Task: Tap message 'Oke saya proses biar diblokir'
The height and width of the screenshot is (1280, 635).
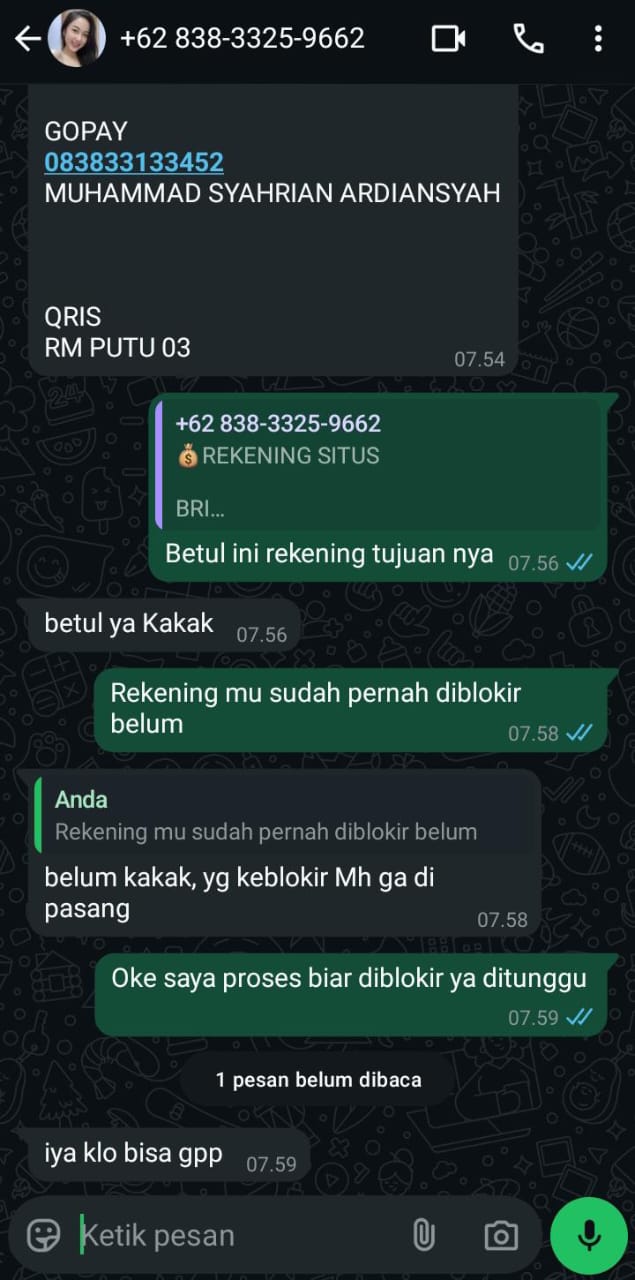Action: 349,978
